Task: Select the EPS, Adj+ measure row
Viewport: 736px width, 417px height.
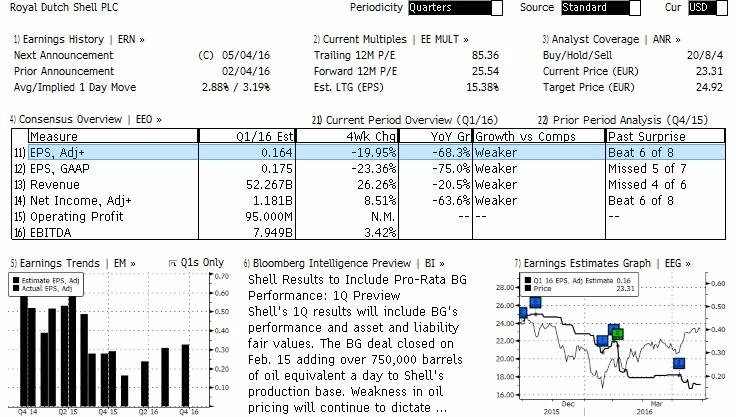Action: [x=368, y=153]
